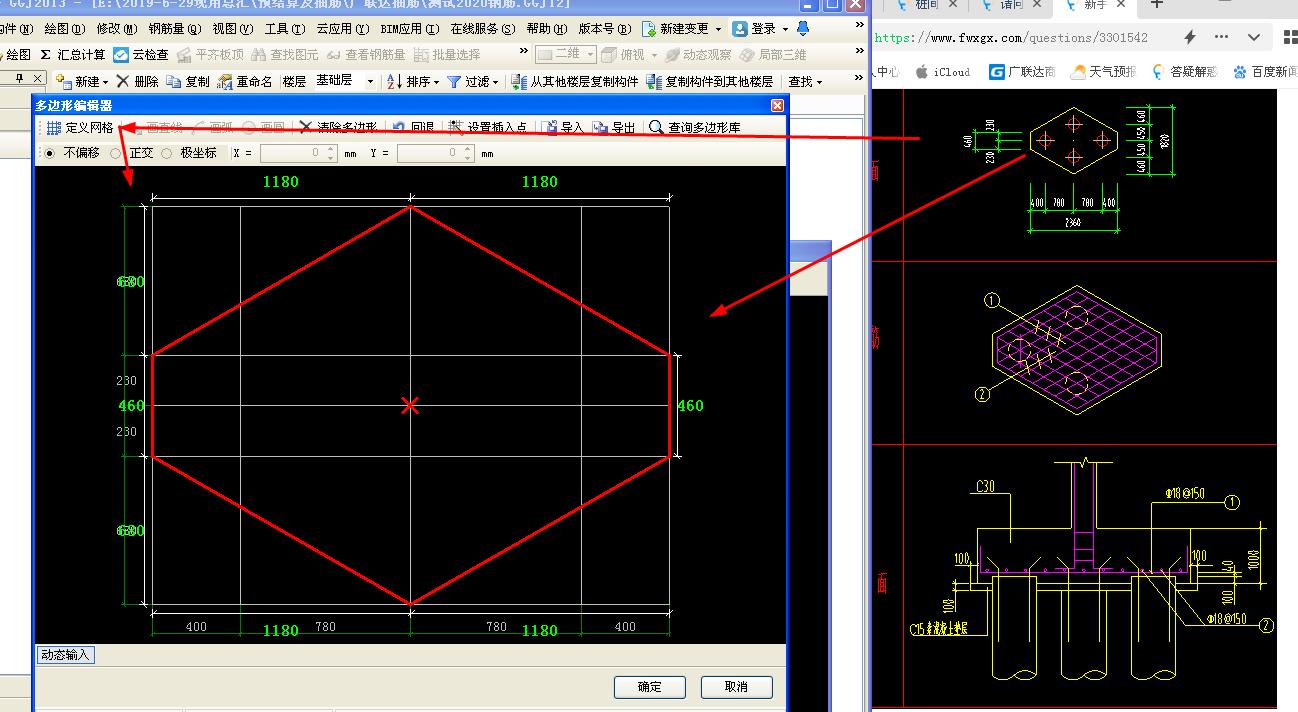The height and width of the screenshot is (712, 1298).
Task: Open the 查找 find dropdown
Action: (x=805, y=81)
